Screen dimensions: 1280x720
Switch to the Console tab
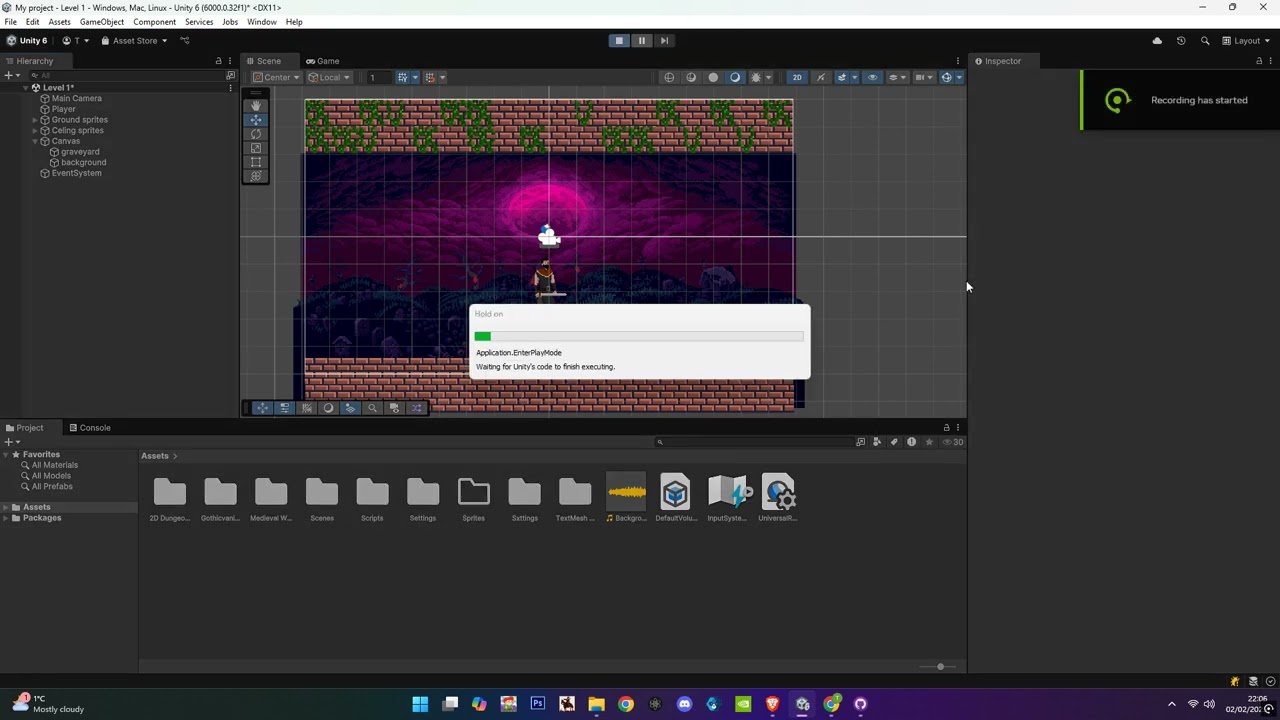coord(90,428)
